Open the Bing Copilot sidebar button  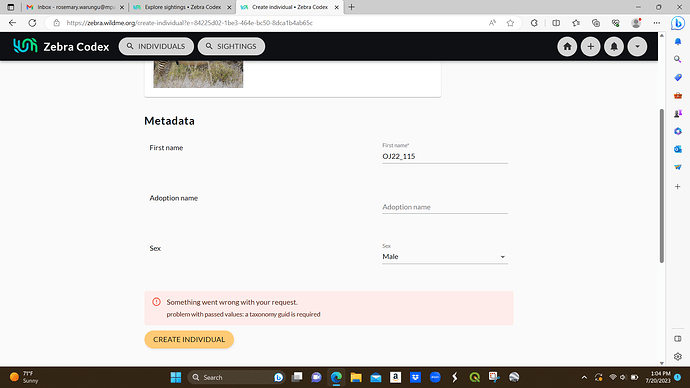pos(678,23)
